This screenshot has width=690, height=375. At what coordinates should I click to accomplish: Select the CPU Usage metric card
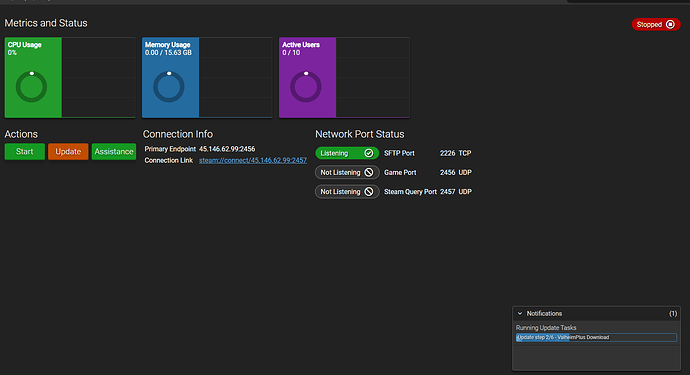pos(70,77)
